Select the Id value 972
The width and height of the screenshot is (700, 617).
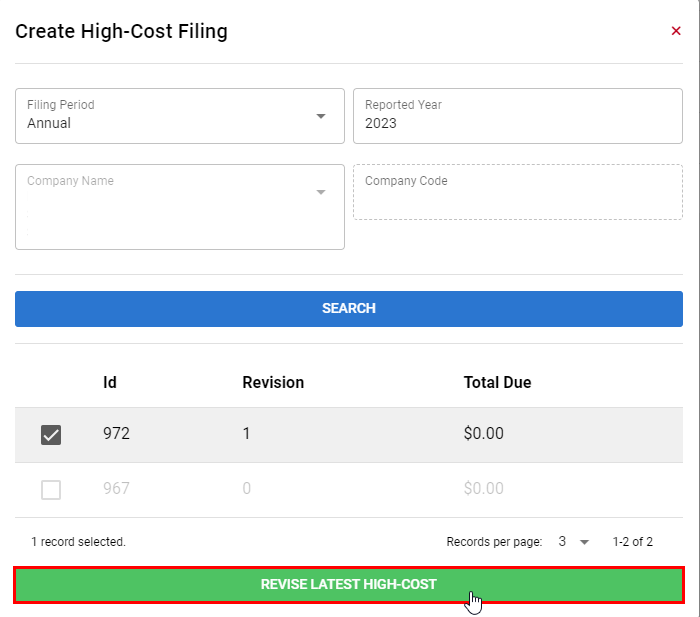pos(117,434)
